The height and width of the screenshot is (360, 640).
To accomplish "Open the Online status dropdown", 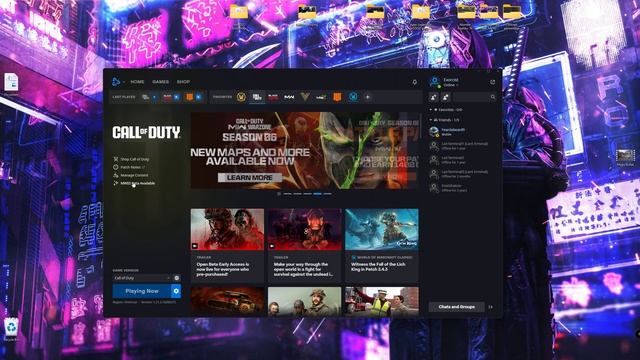I will pyautogui.click(x=451, y=85).
